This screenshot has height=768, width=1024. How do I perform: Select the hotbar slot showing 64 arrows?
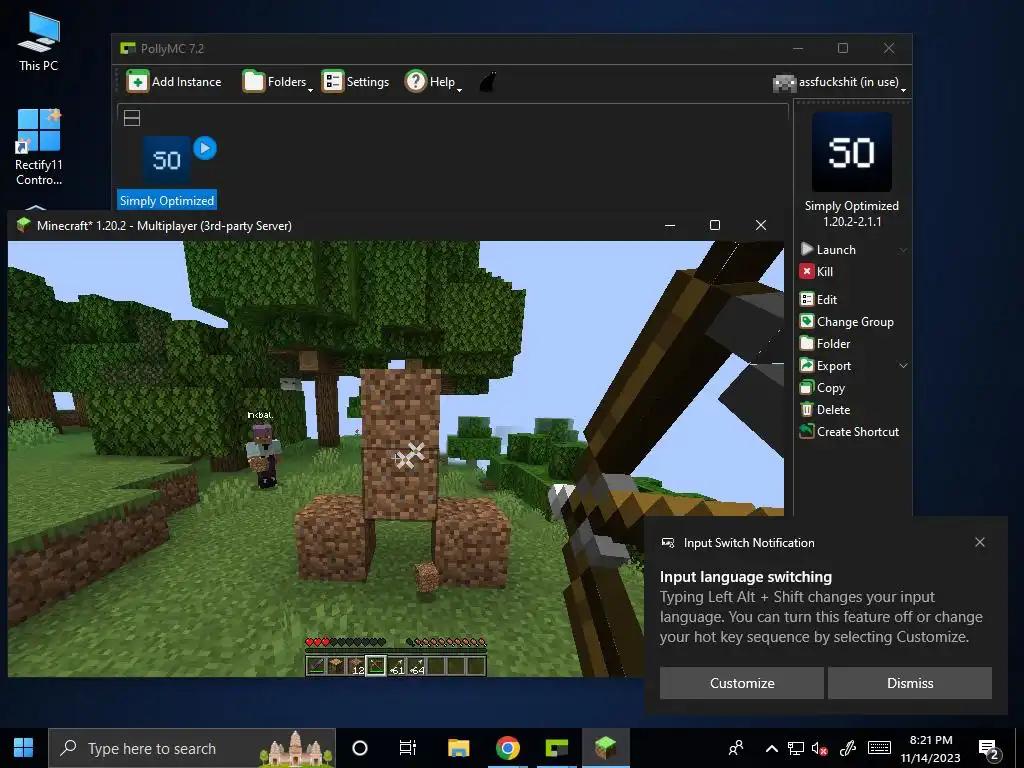pos(416,665)
